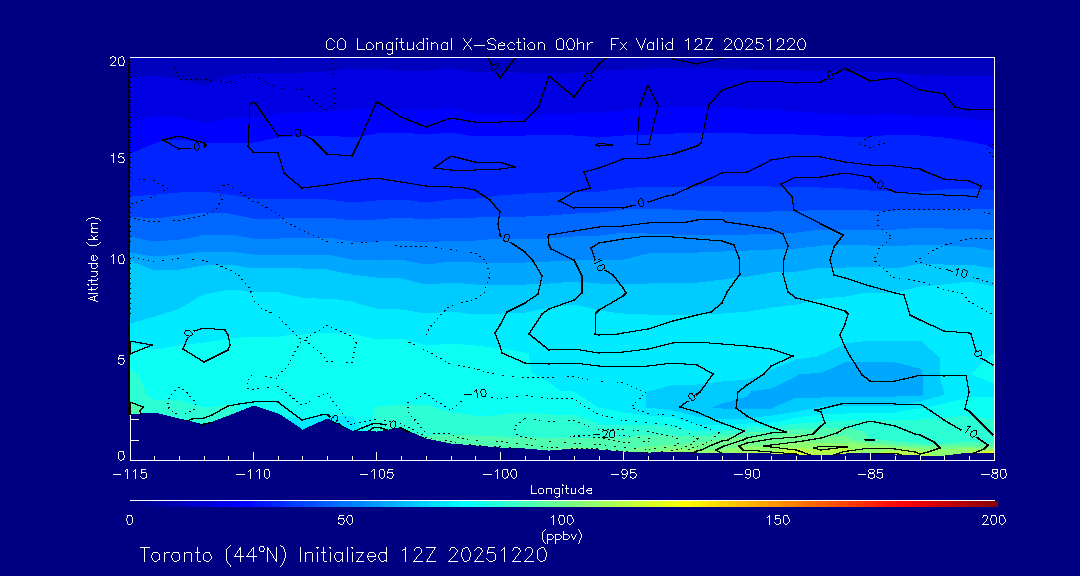Click the "Fx Valid 12Z 20251220" title text

(x=708, y=45)
